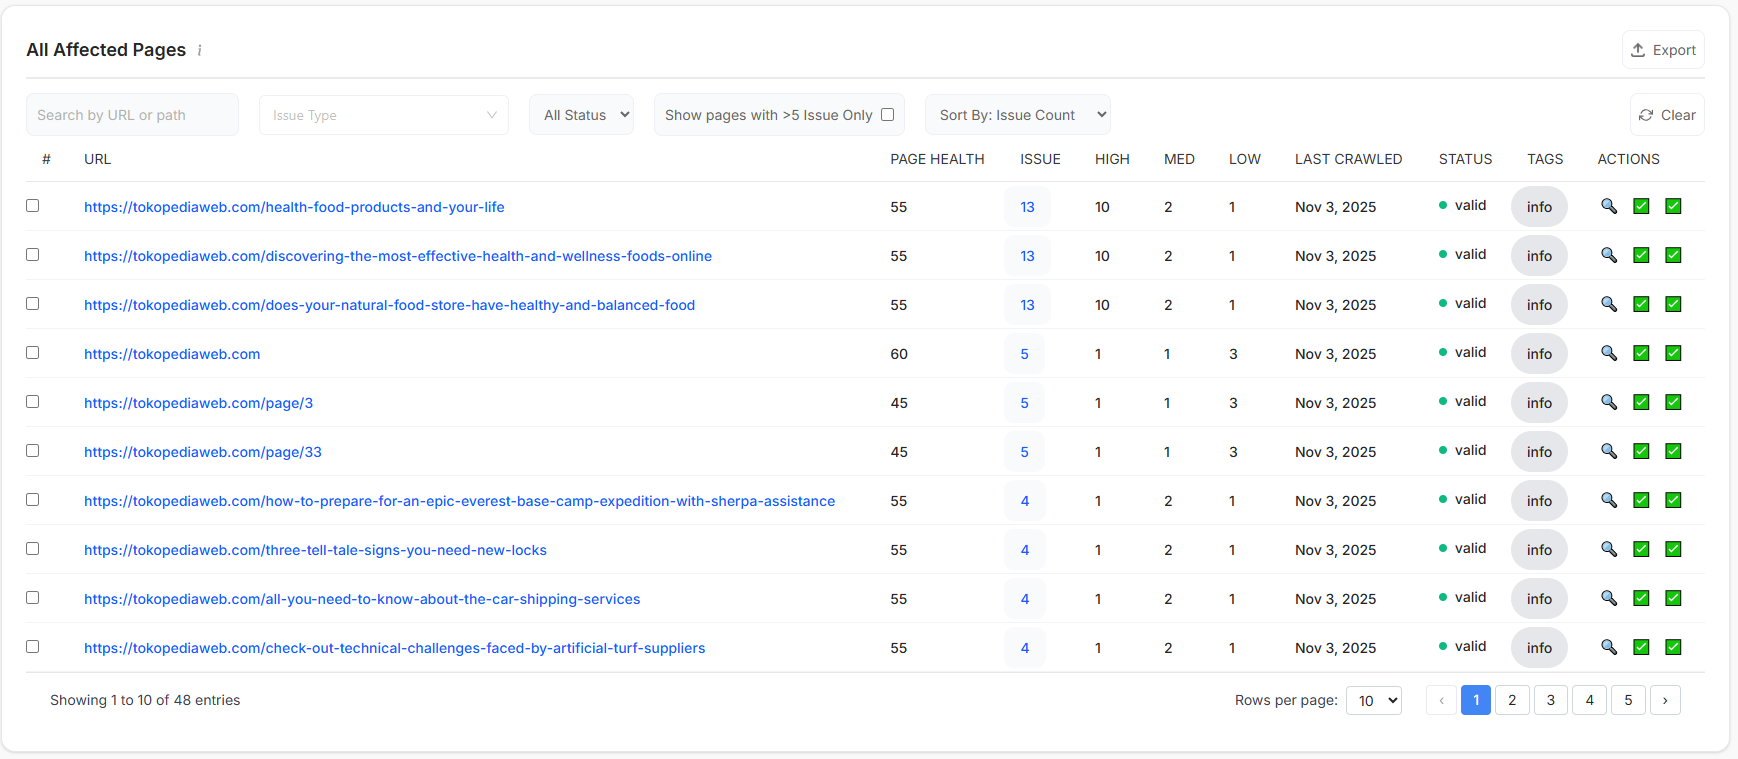Viewport: 1738px width, 759px height.
Task: Select the health-food-products-and-your-life row checkbox
Action: point(33,206)
